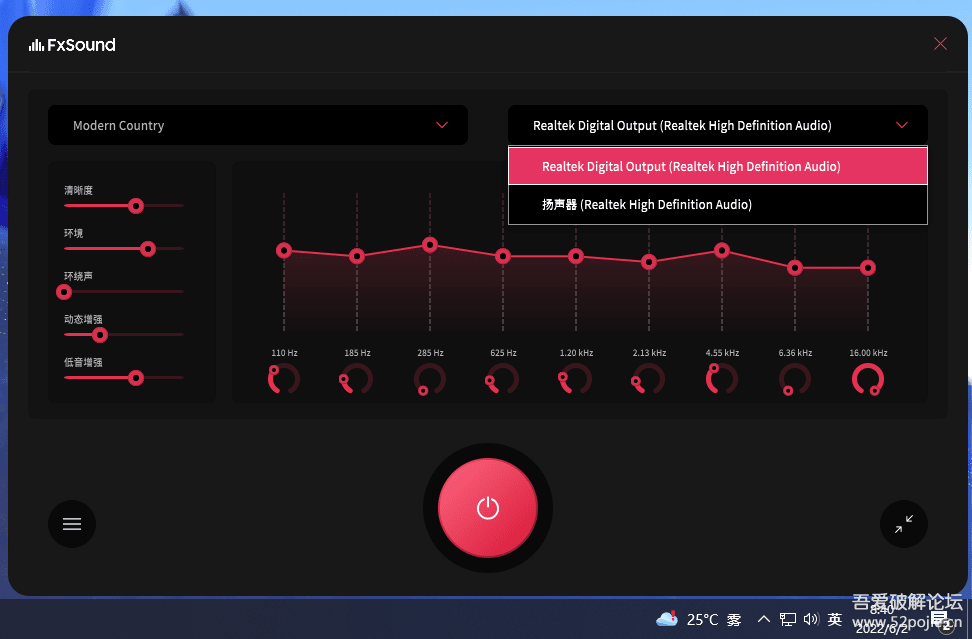Image resolution: width=972 pixels, height=639 pixels.
Task: Click the 6.36 kHz EQ band point
Action: (x=795, y=268)
